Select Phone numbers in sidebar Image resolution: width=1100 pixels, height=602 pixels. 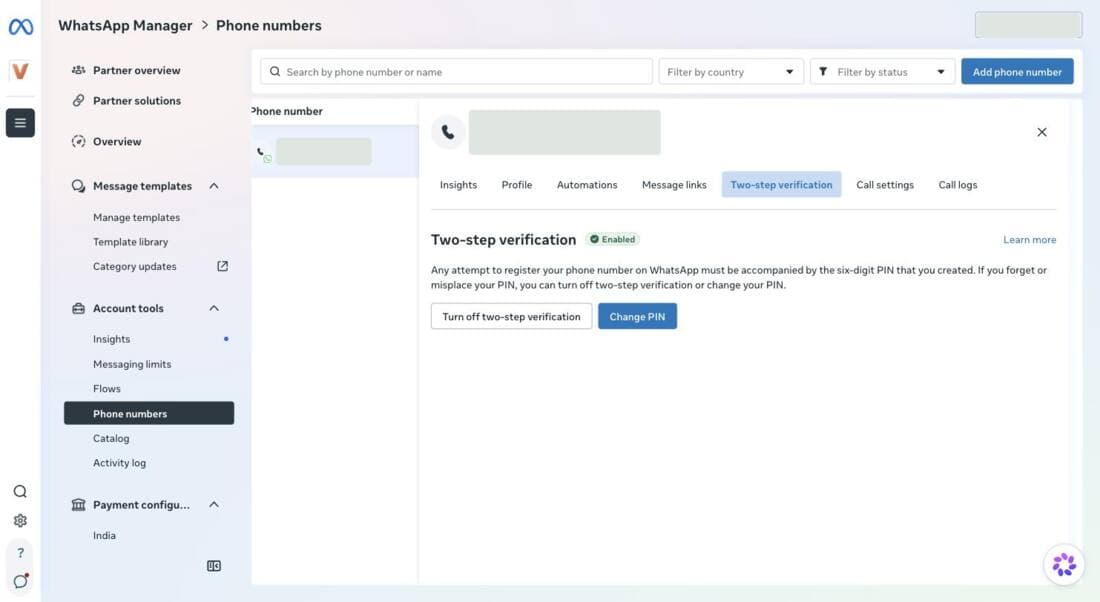[149, 413]
